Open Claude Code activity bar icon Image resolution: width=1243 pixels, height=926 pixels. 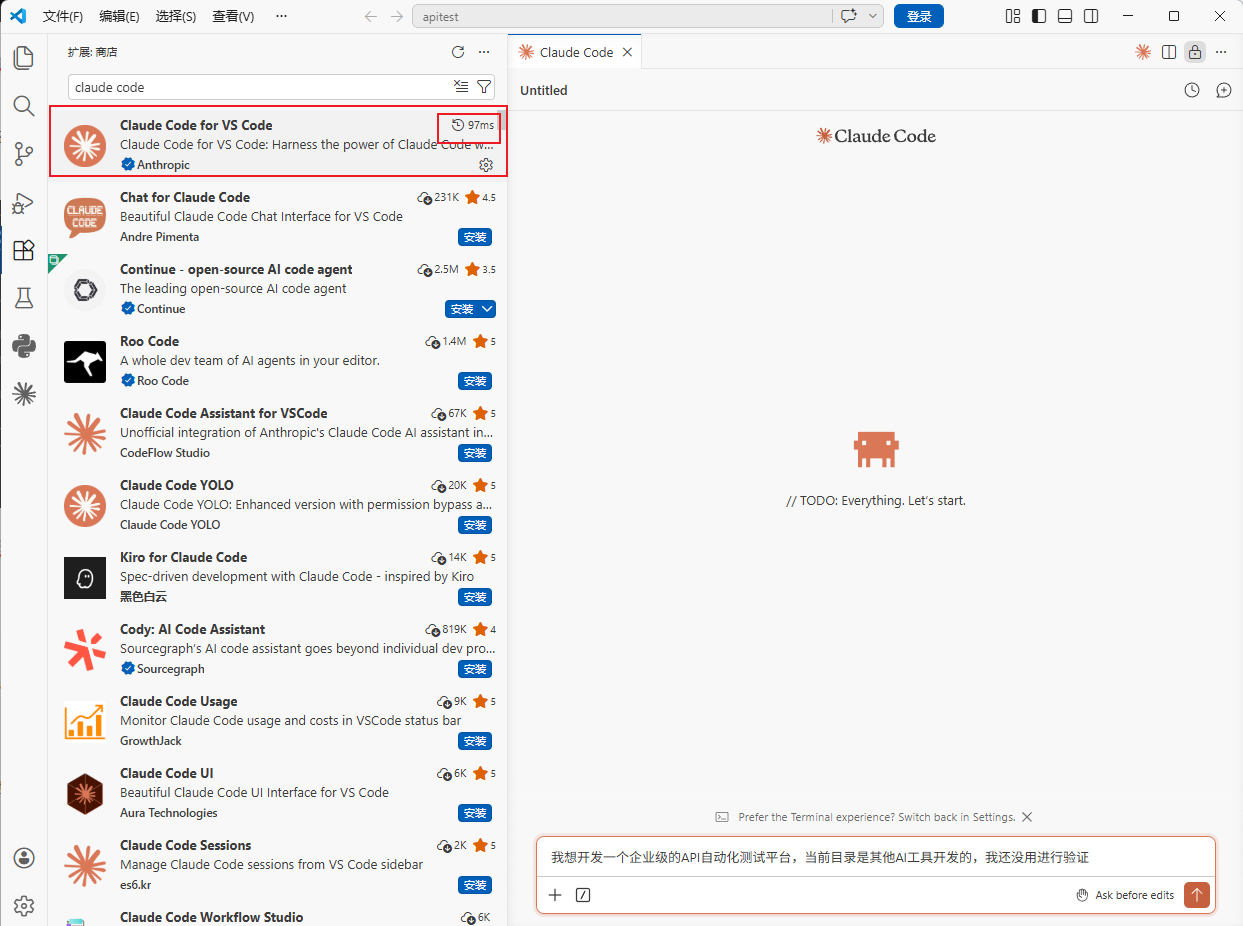tap(24, 394)
